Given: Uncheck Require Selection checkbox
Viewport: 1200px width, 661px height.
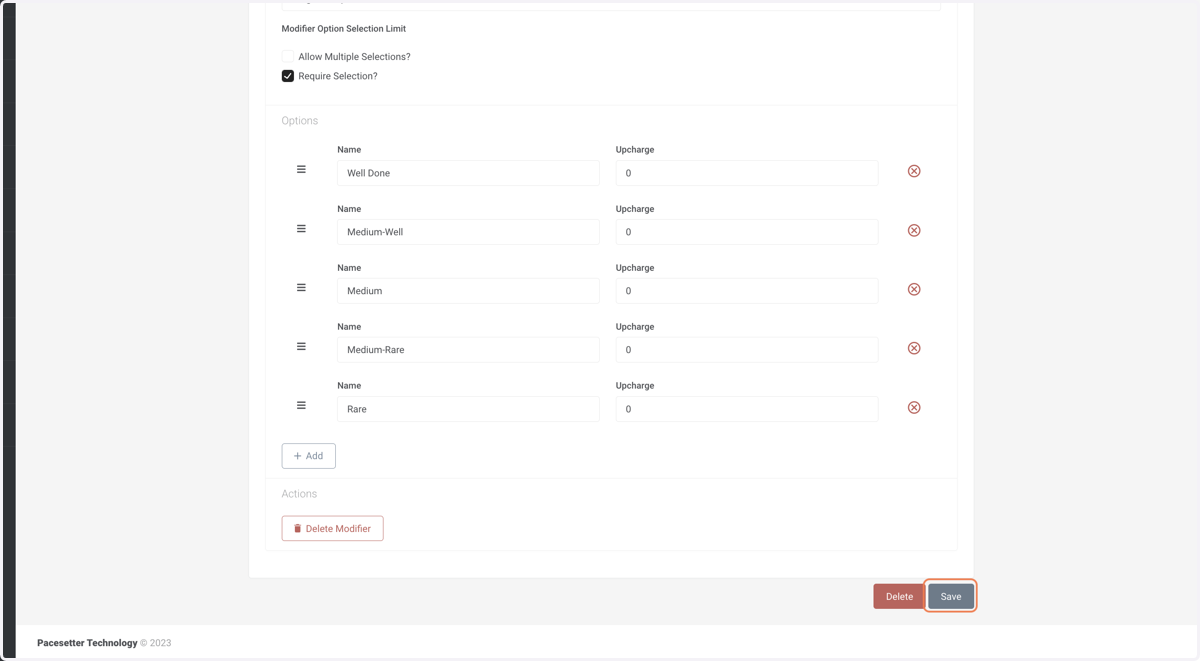Looking at the screenshot, I should 288,76.
